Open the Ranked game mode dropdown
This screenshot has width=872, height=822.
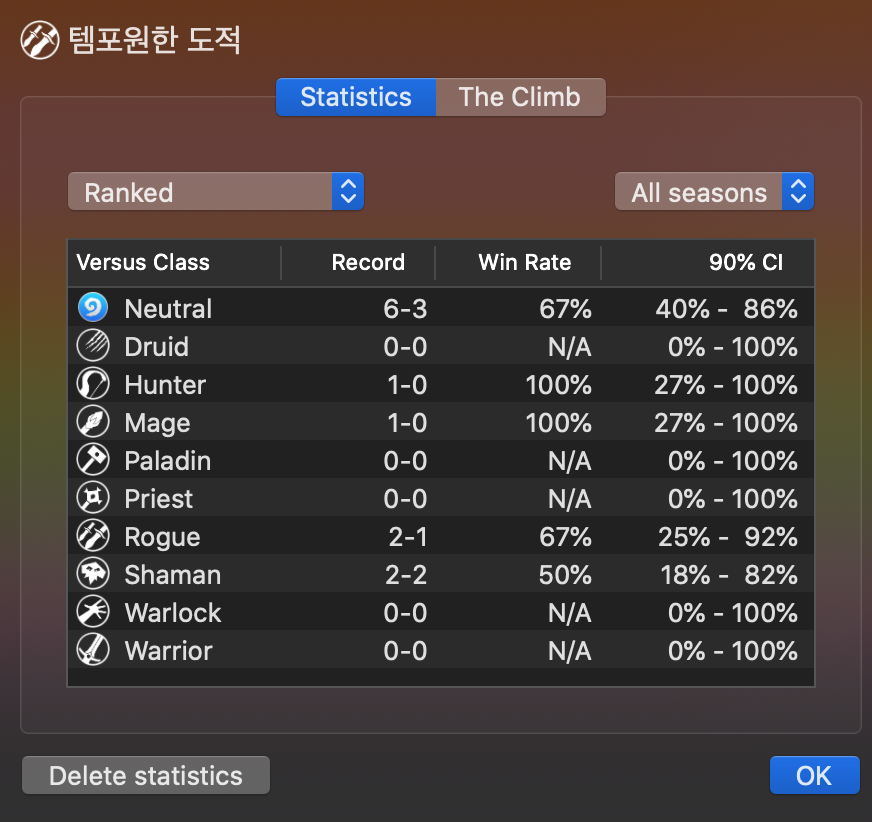coord(216,191)
